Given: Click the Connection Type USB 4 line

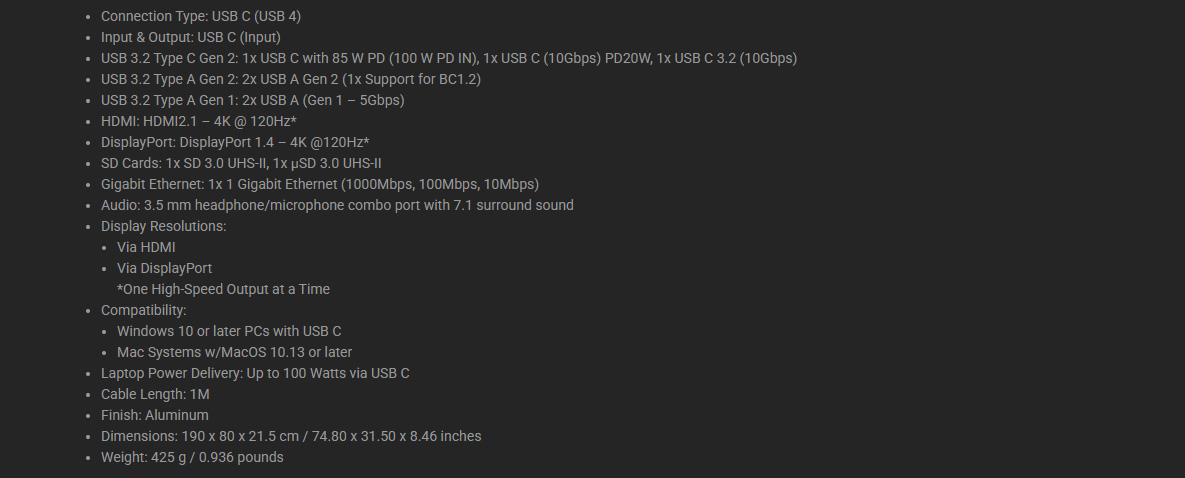Looking at the screenshot, I should tap(201, 16).
